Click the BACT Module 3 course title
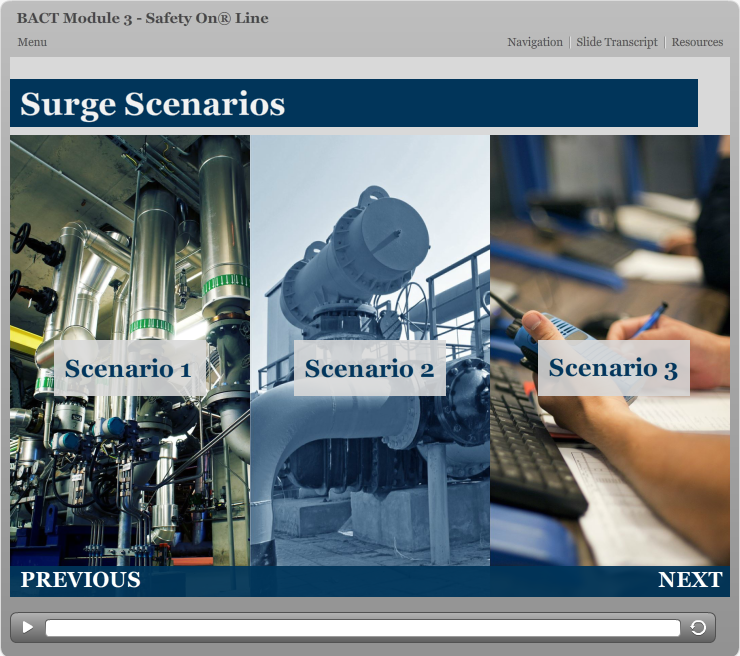This screenshot has height=656, width=740. (x=143, y=18)
